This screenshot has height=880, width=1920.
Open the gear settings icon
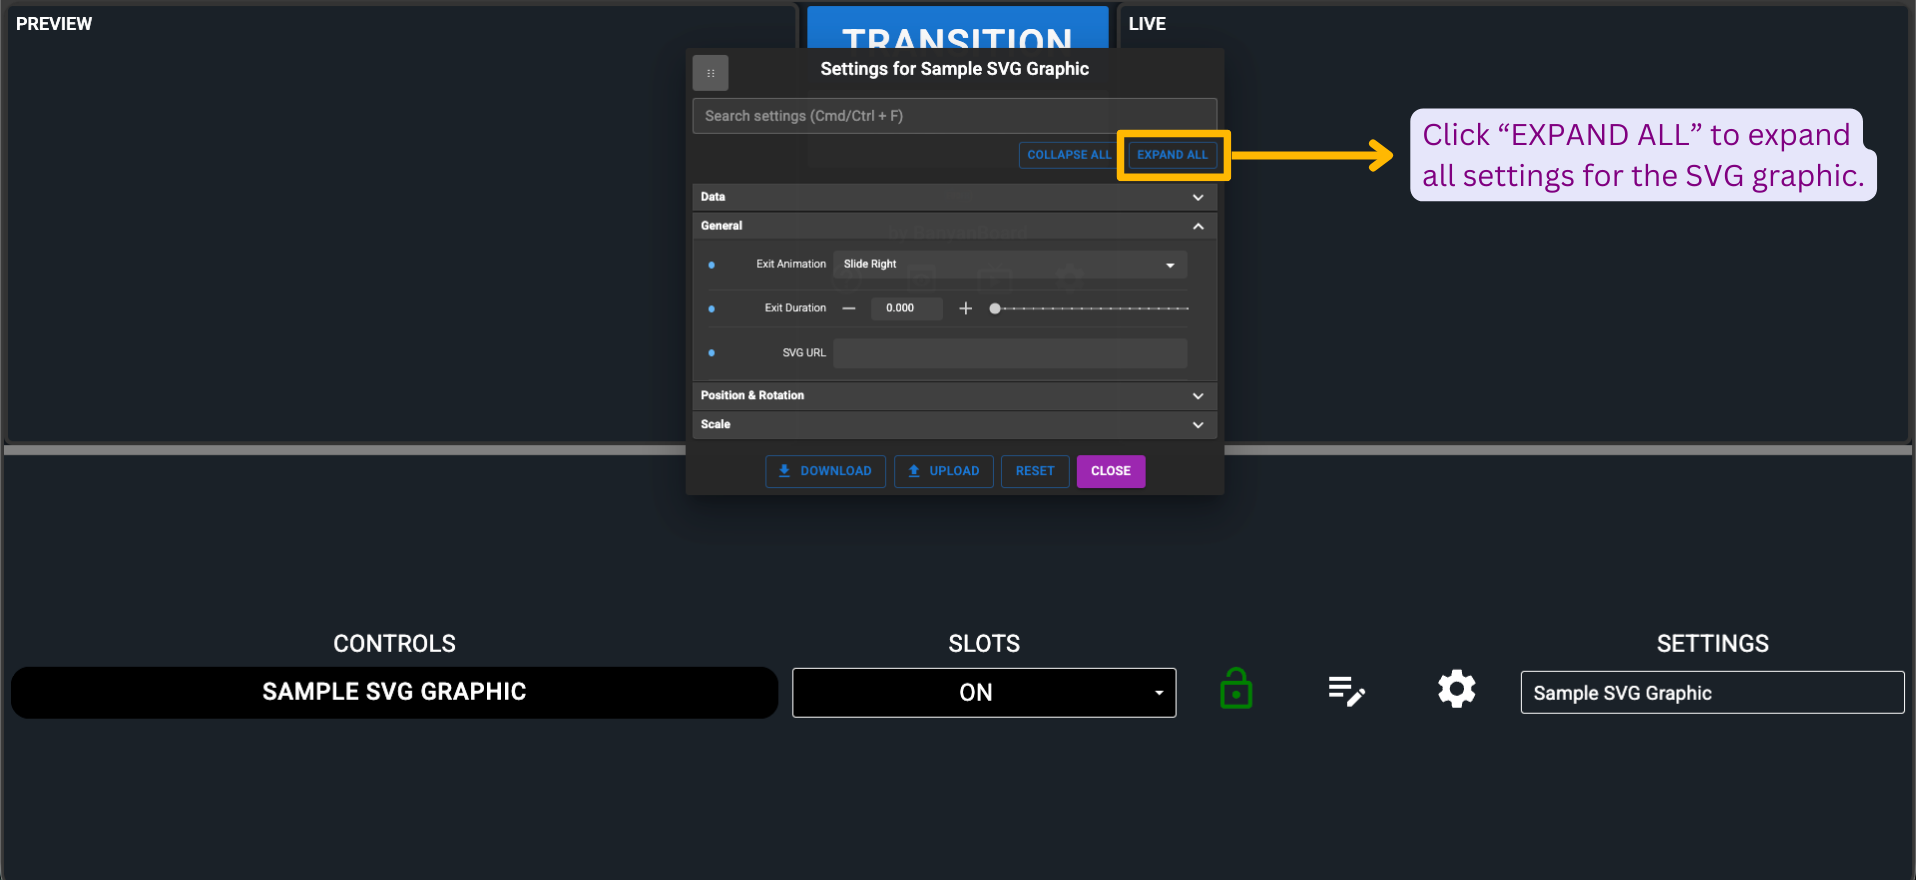pyautogui.click(x=1456, y=689)
